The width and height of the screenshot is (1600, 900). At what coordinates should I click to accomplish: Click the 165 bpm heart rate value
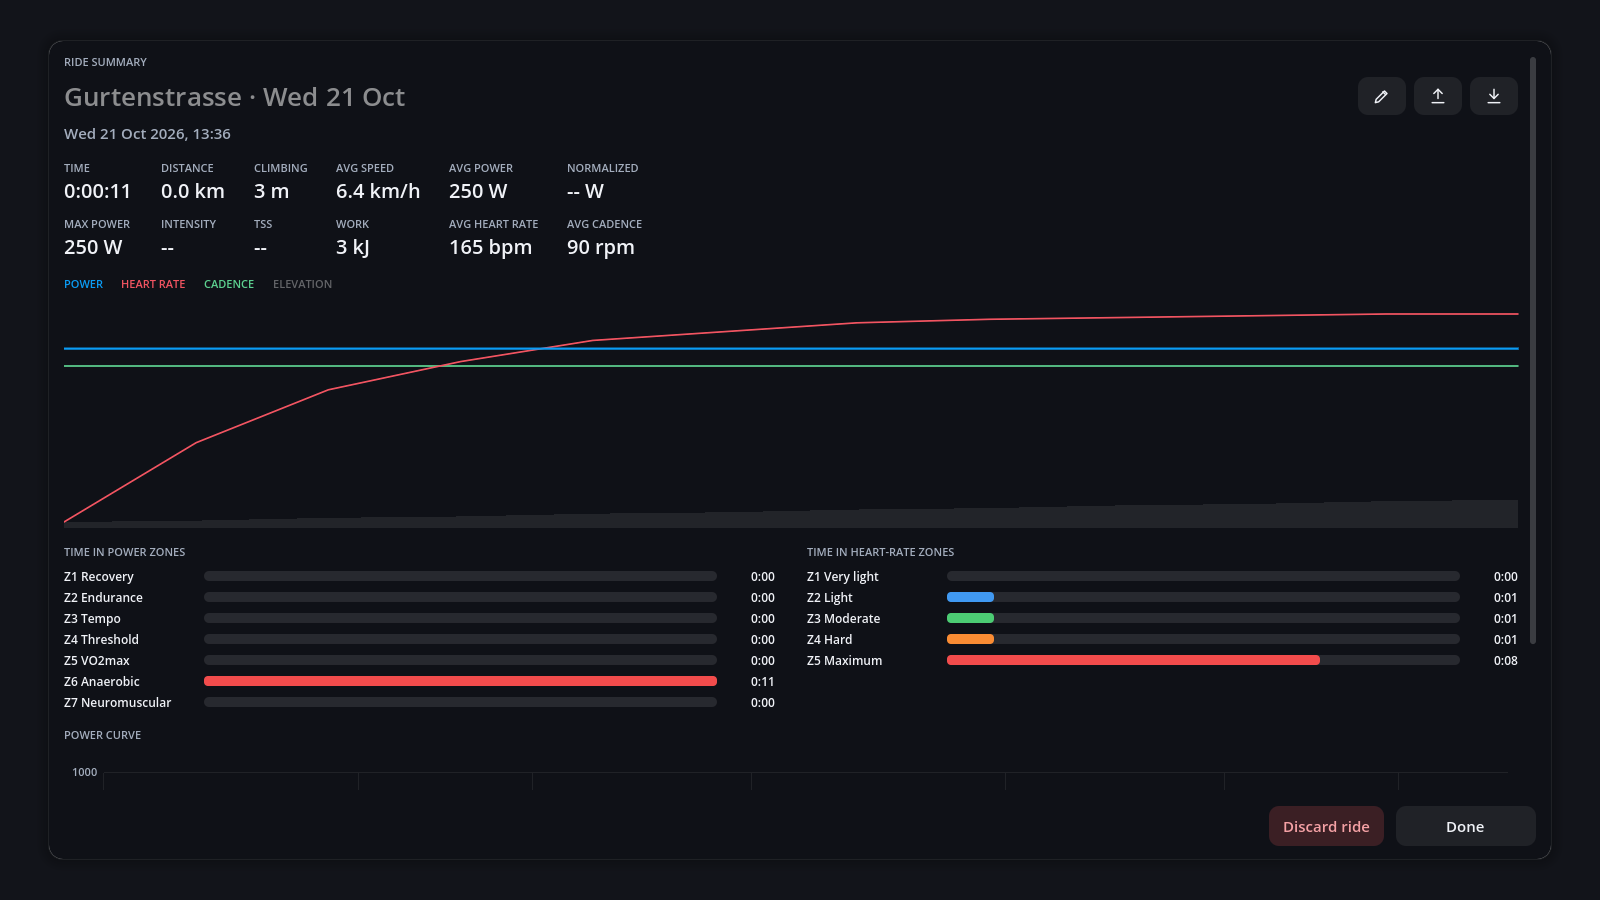tap(490, 247)
